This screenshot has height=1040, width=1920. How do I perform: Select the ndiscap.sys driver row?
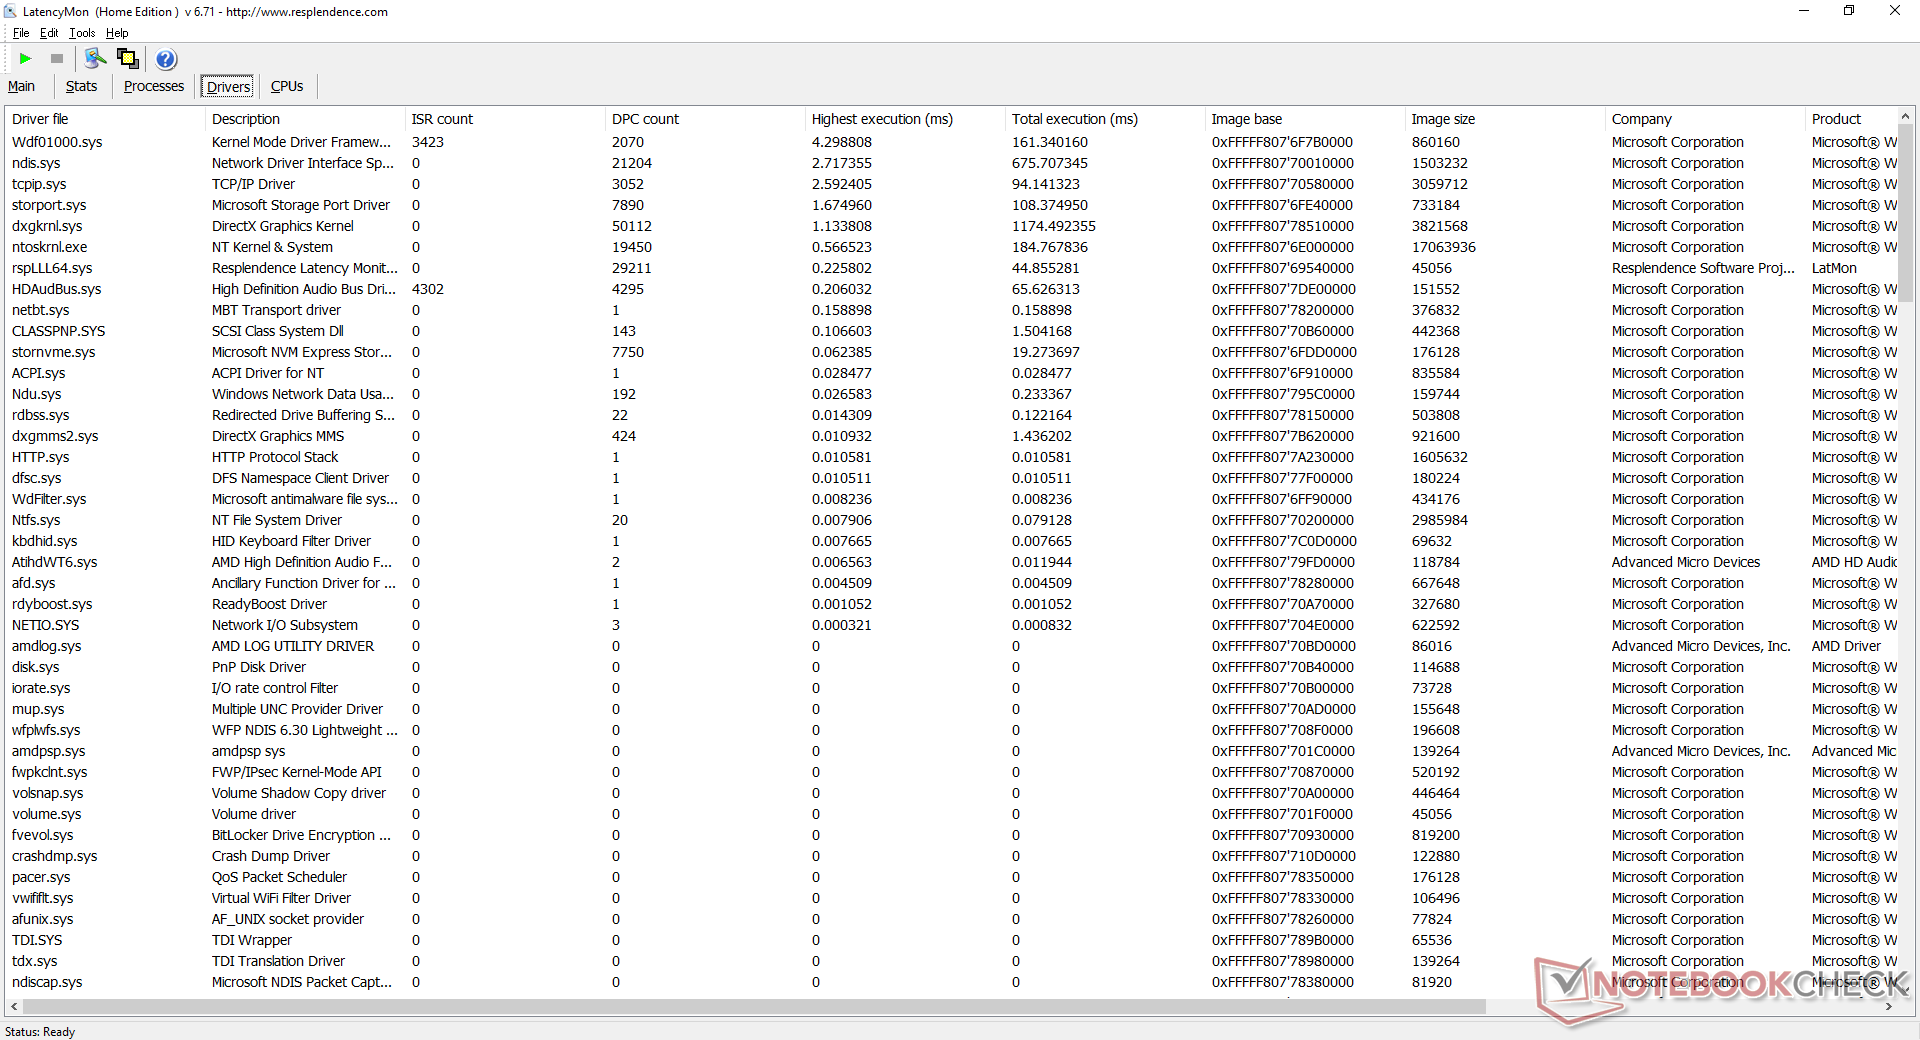click(951, 982)
